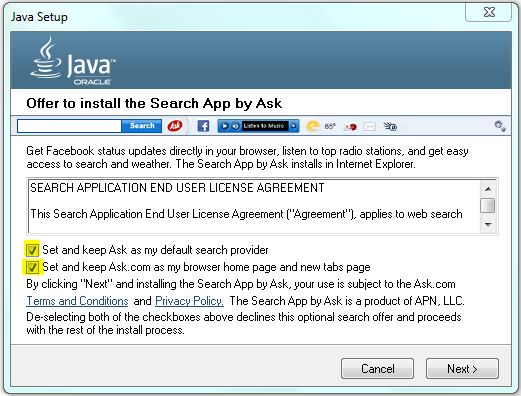Mute the radio via the speaker icon
This screenshot has height=396, width=521.
pos(235,126)
